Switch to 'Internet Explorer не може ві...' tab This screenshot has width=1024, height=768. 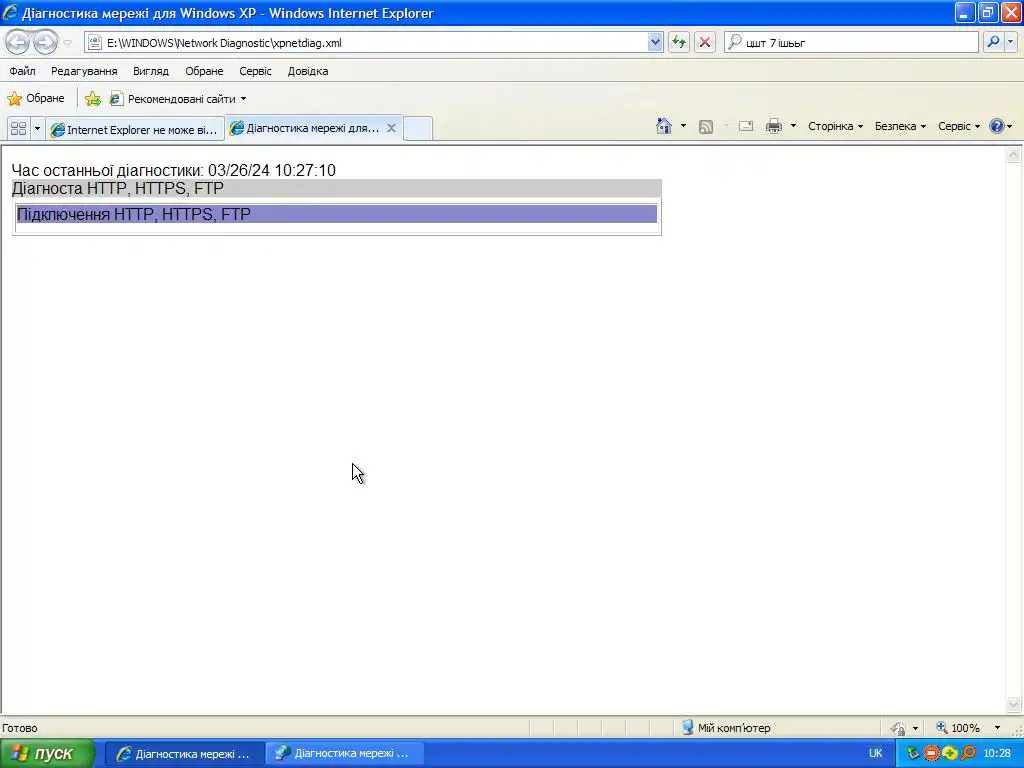click(135, 129)
